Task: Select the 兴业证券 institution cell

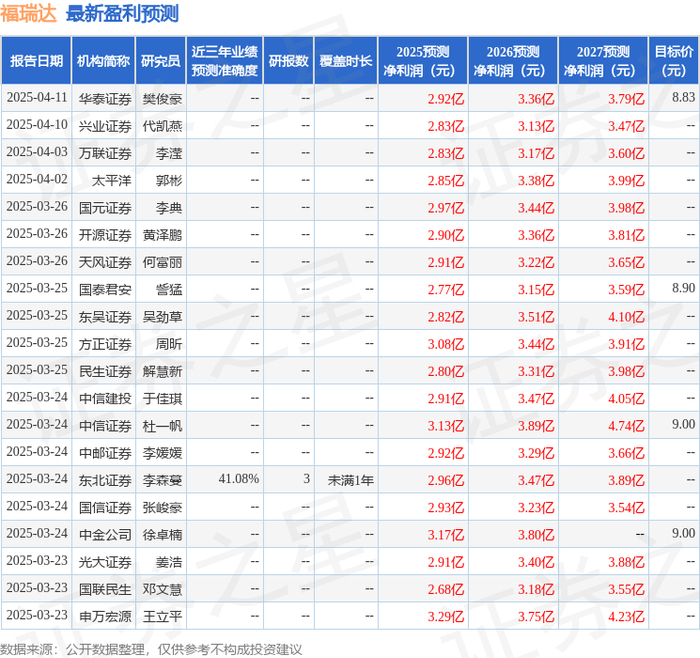Action: pos(105,126)
